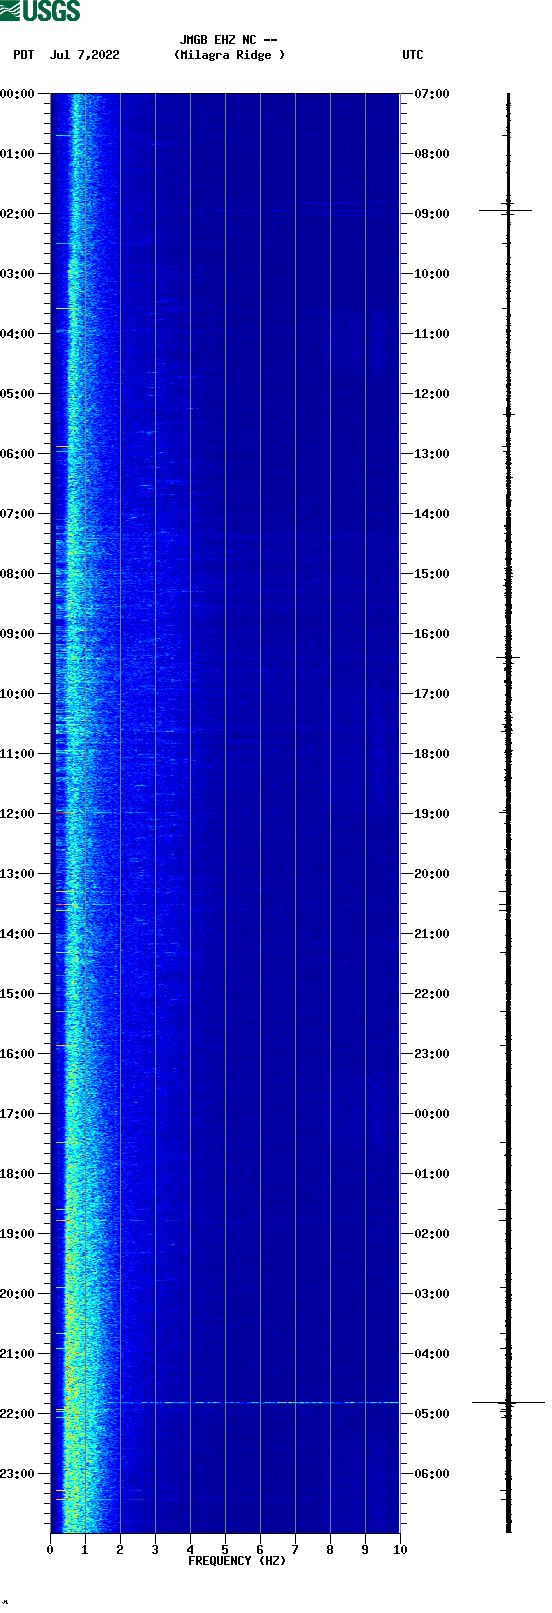Screen dimensions: 552x1613
Task: Click frequency axis tick label '10'
Action: tap(400, 1550)
